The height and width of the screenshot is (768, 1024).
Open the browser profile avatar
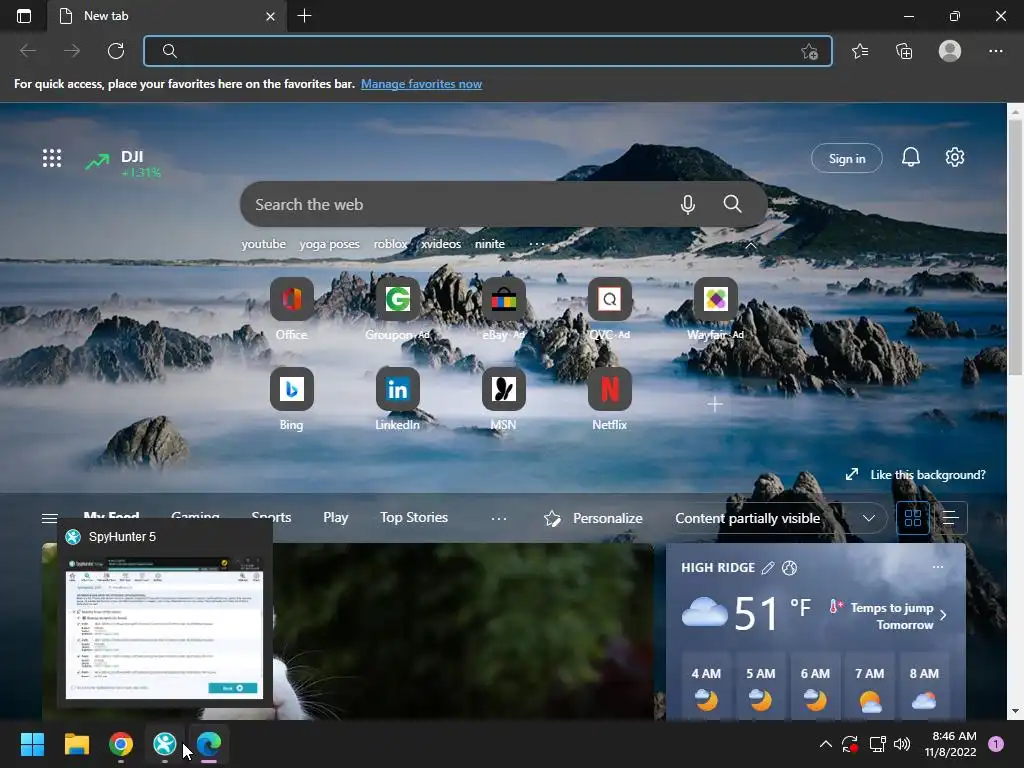(950, 51)
